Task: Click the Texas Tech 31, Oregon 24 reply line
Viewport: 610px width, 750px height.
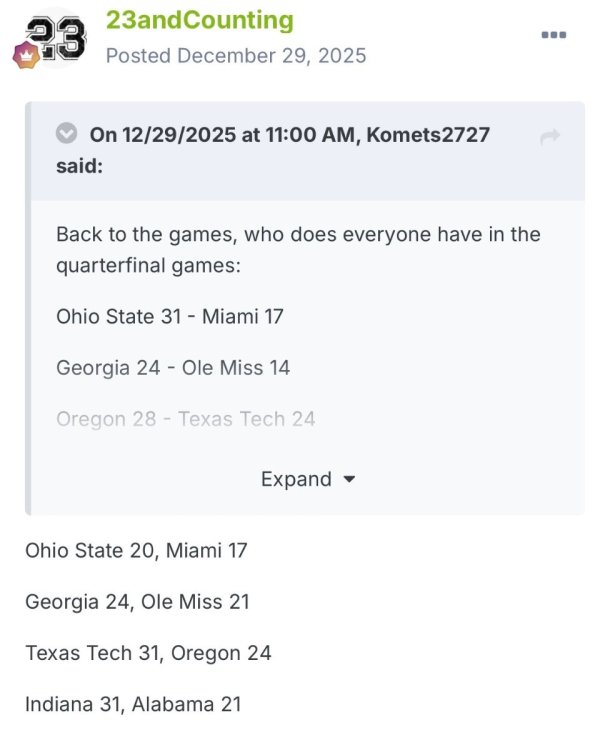Action: (148, 653)
